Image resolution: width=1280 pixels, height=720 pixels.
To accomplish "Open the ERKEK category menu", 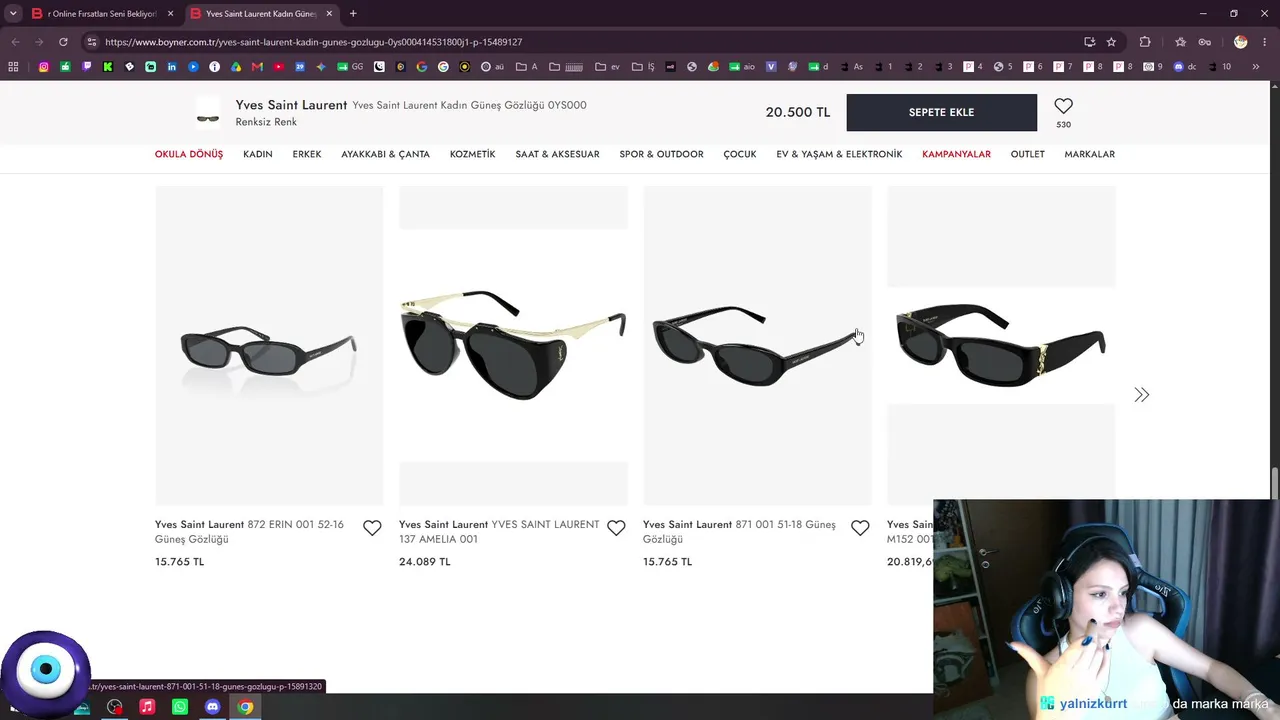I will pos(307,154).
